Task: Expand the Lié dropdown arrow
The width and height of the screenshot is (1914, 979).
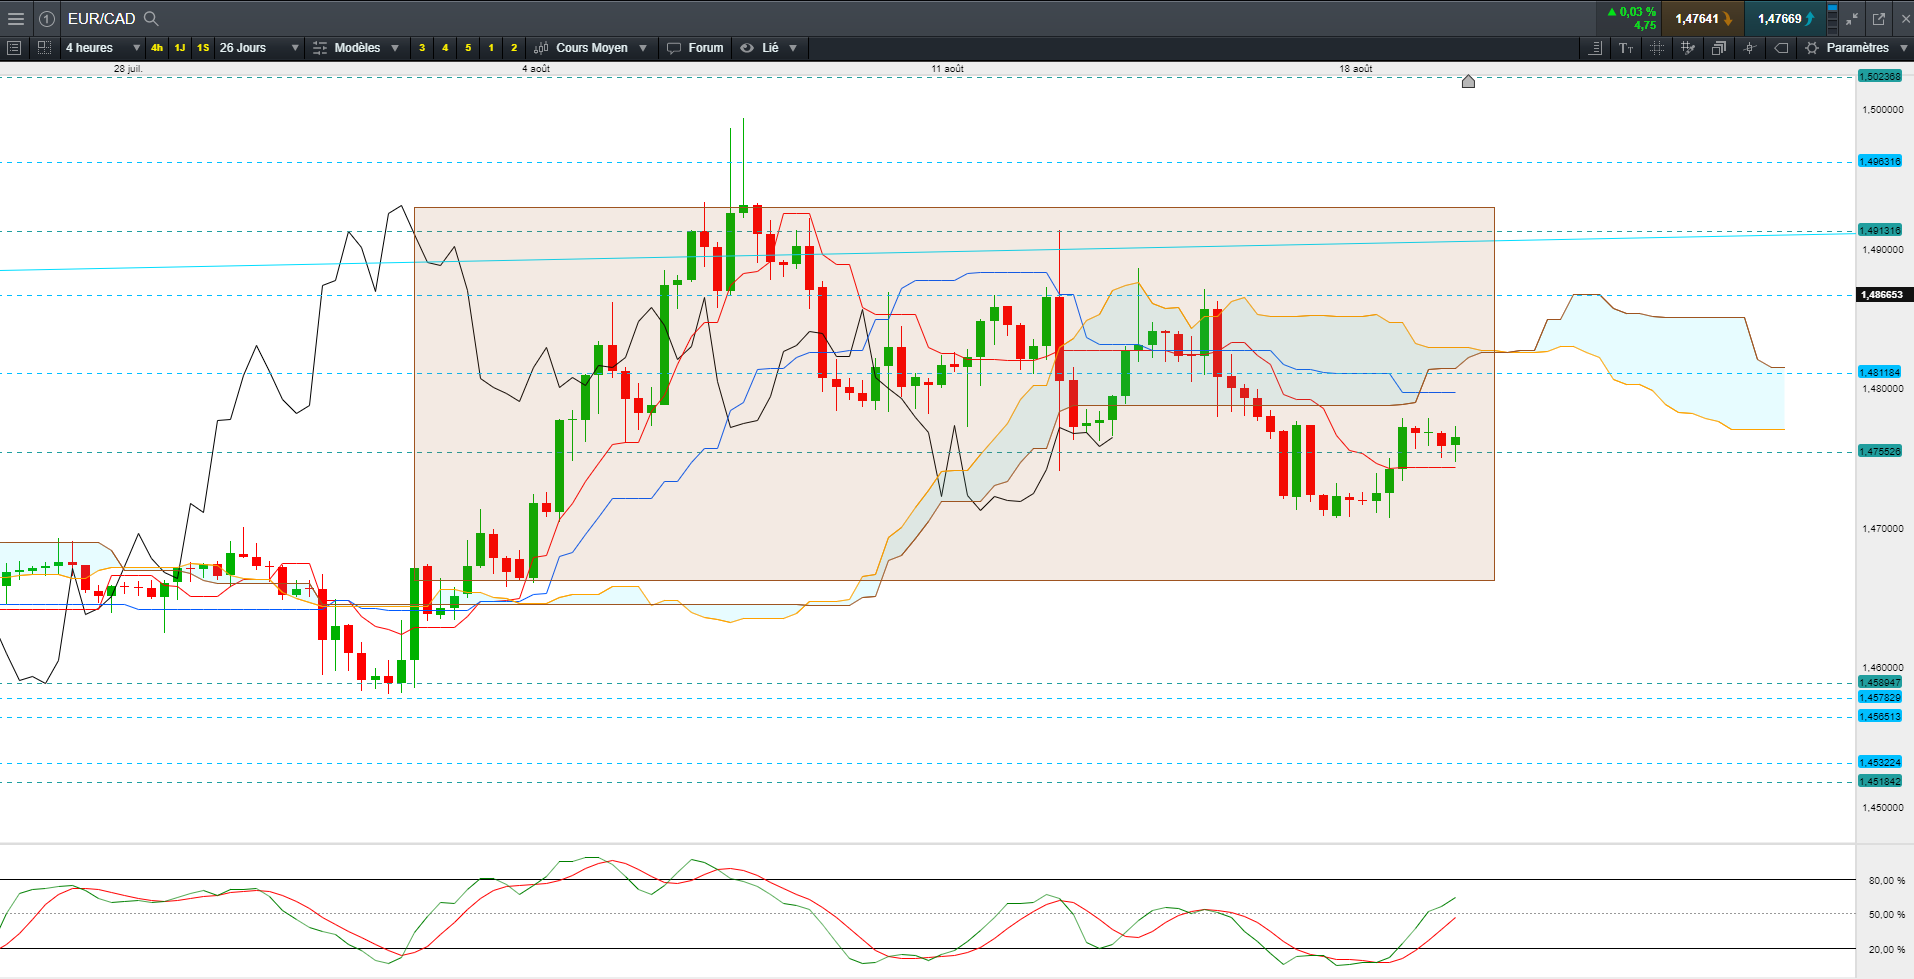Action: 793,48
